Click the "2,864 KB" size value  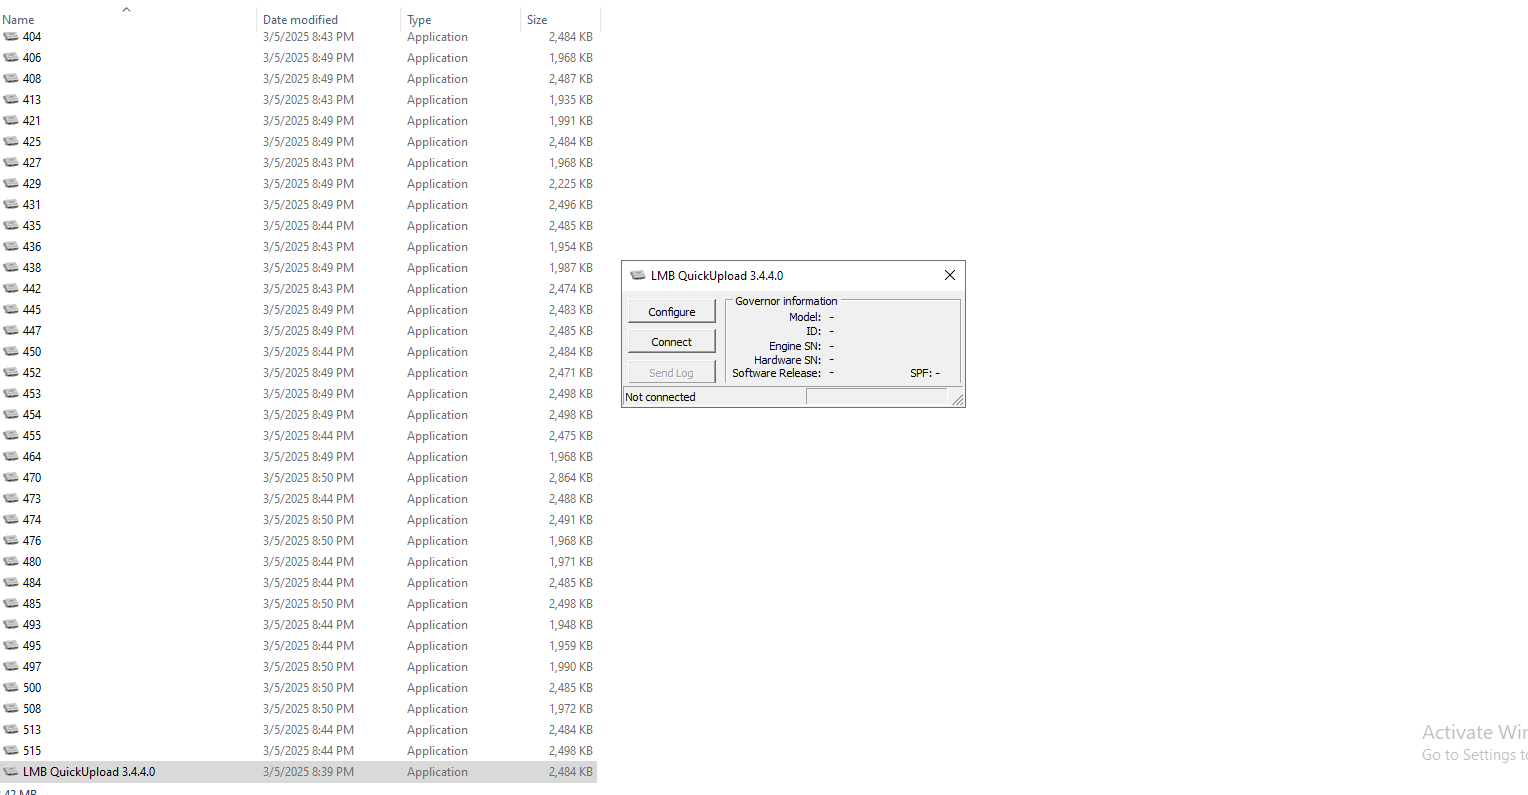point(570,478)
